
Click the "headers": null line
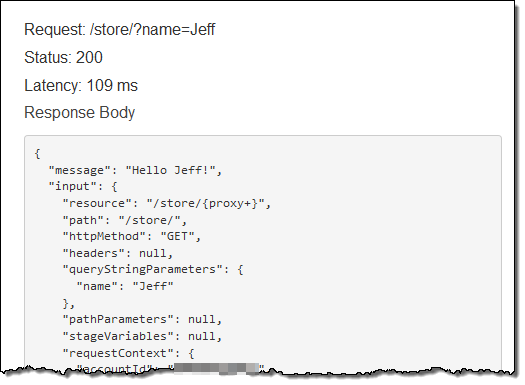click(118, 253)
